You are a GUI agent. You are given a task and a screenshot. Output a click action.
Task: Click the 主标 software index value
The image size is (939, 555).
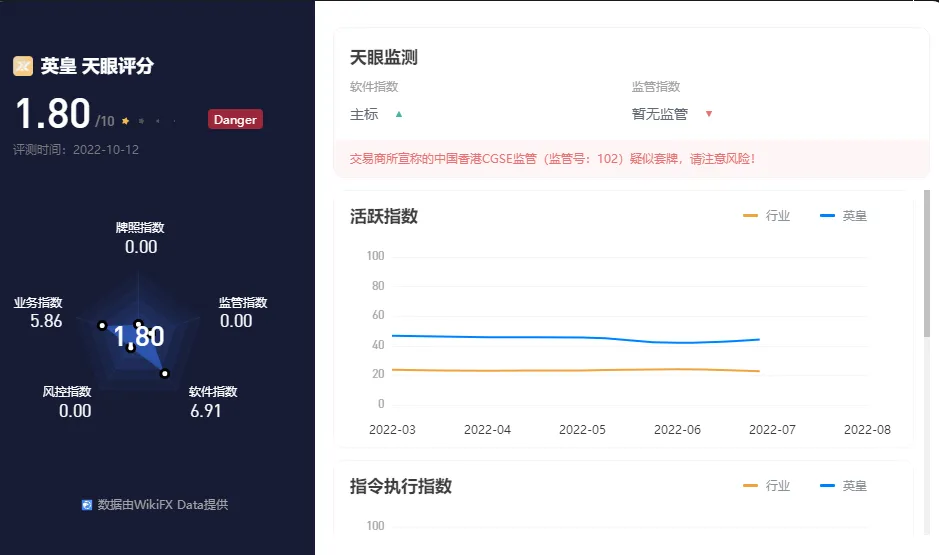click(364, 114)
